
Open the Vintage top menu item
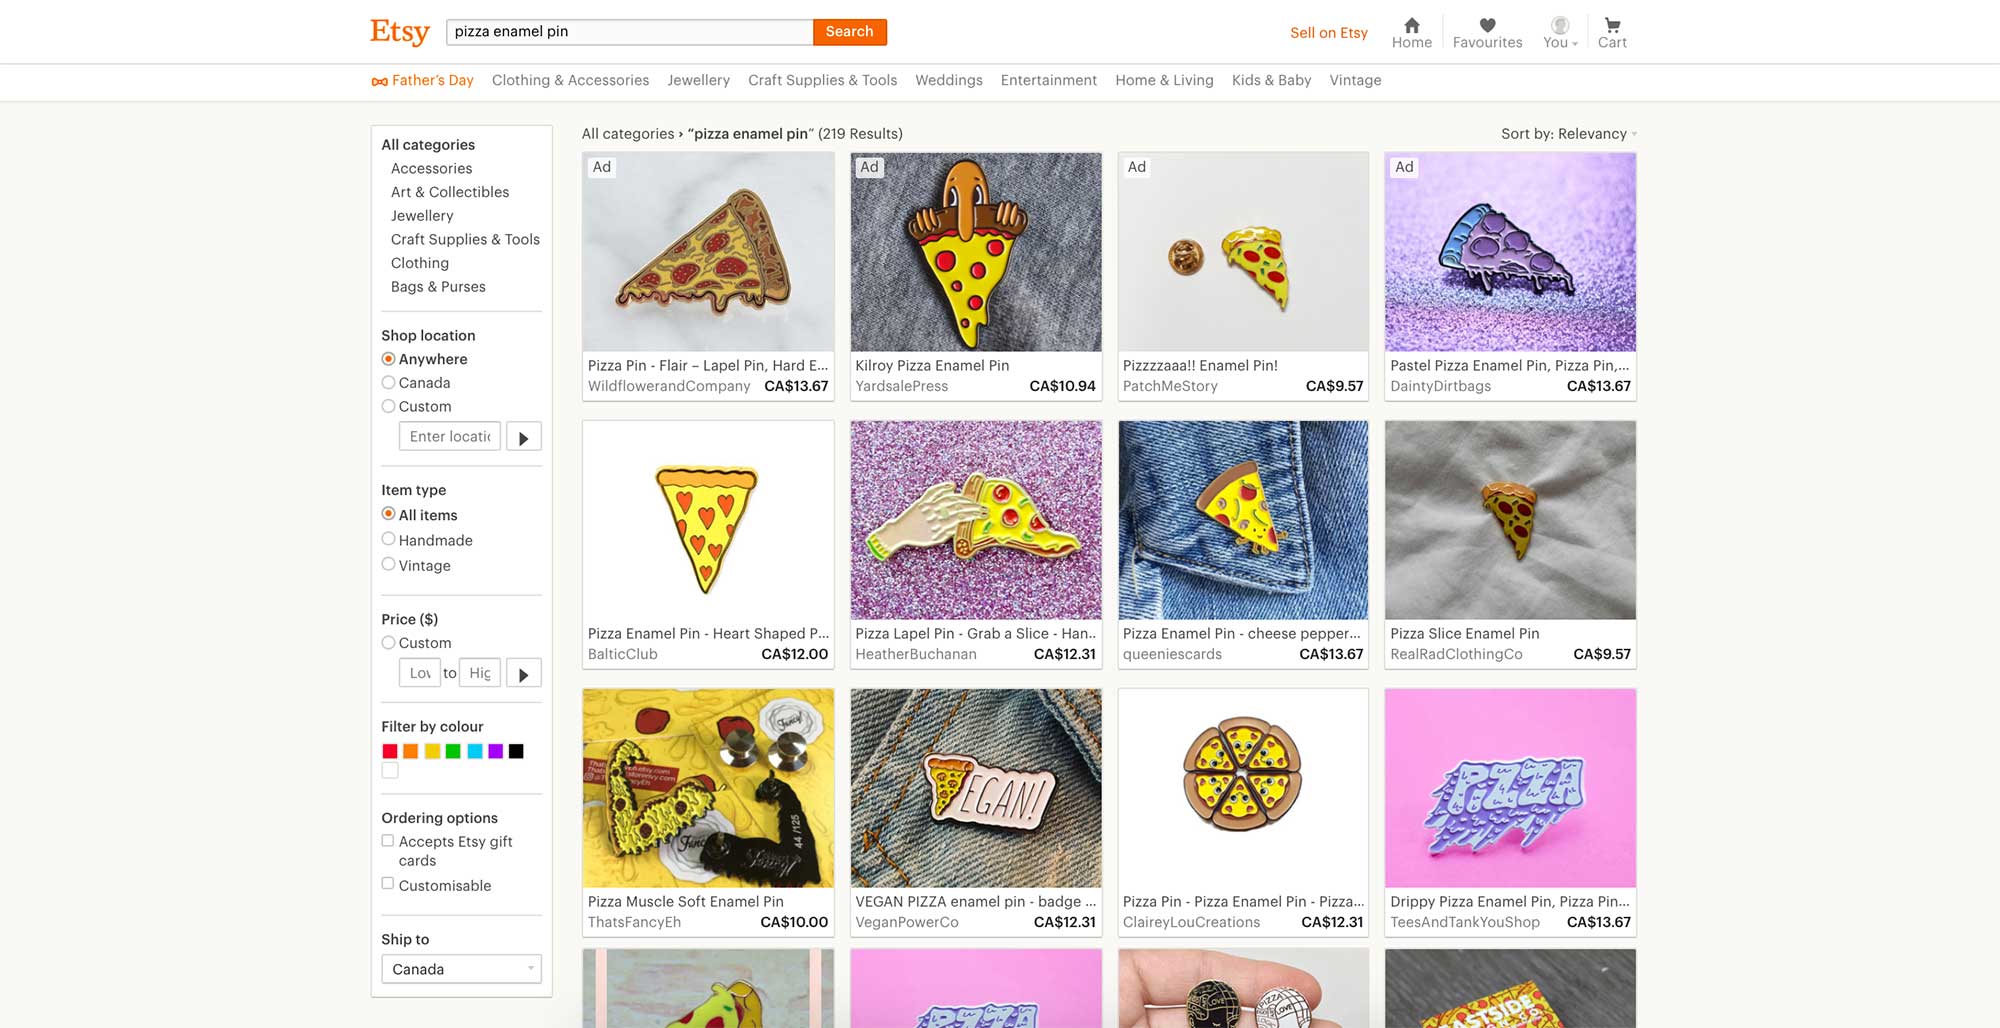point(1355,80)
